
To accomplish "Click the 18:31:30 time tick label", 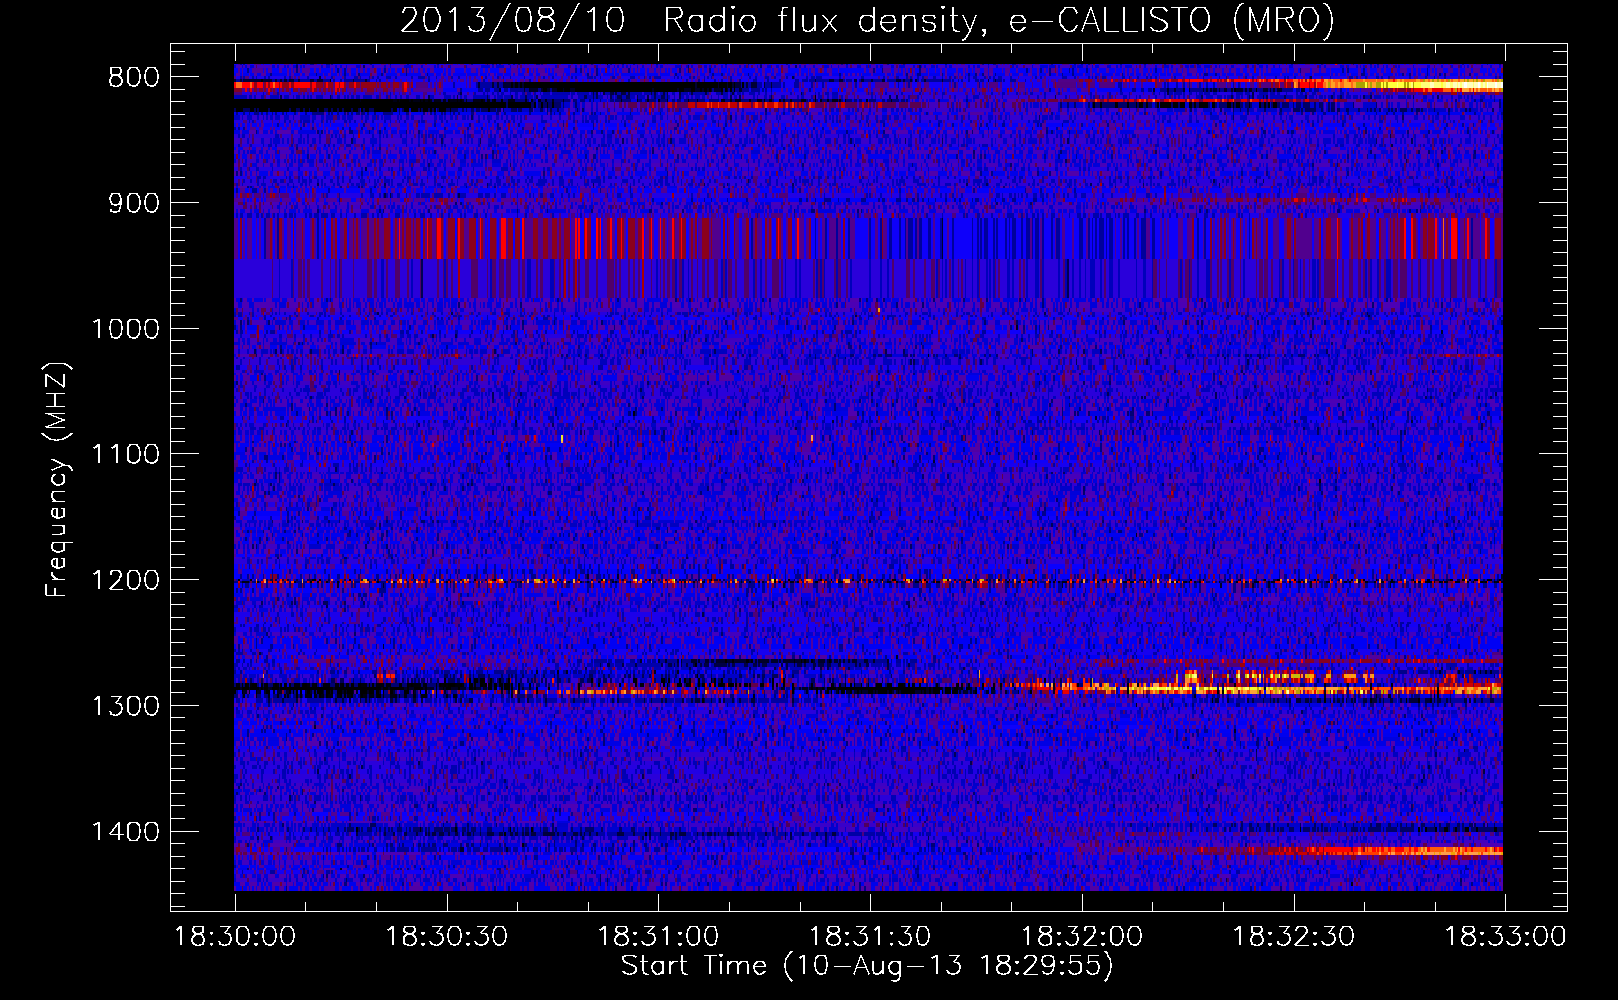I will point(870,937).
